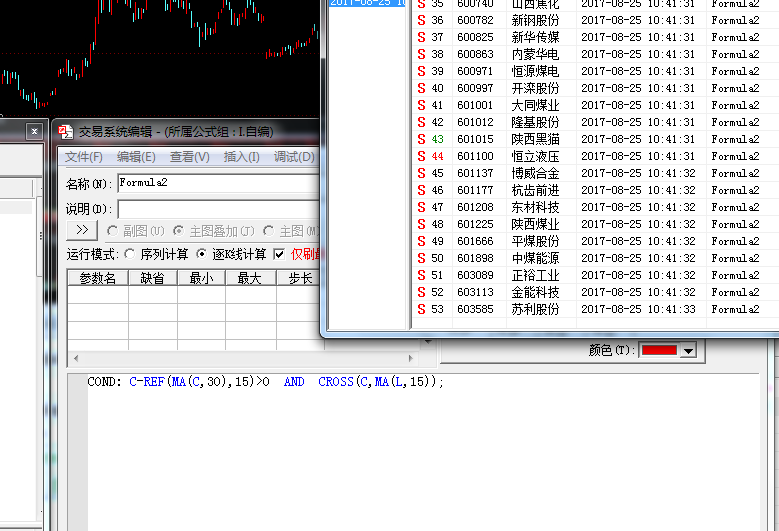Select the 主图 radio button
779x531 pixels.
(x=269, y=231)
